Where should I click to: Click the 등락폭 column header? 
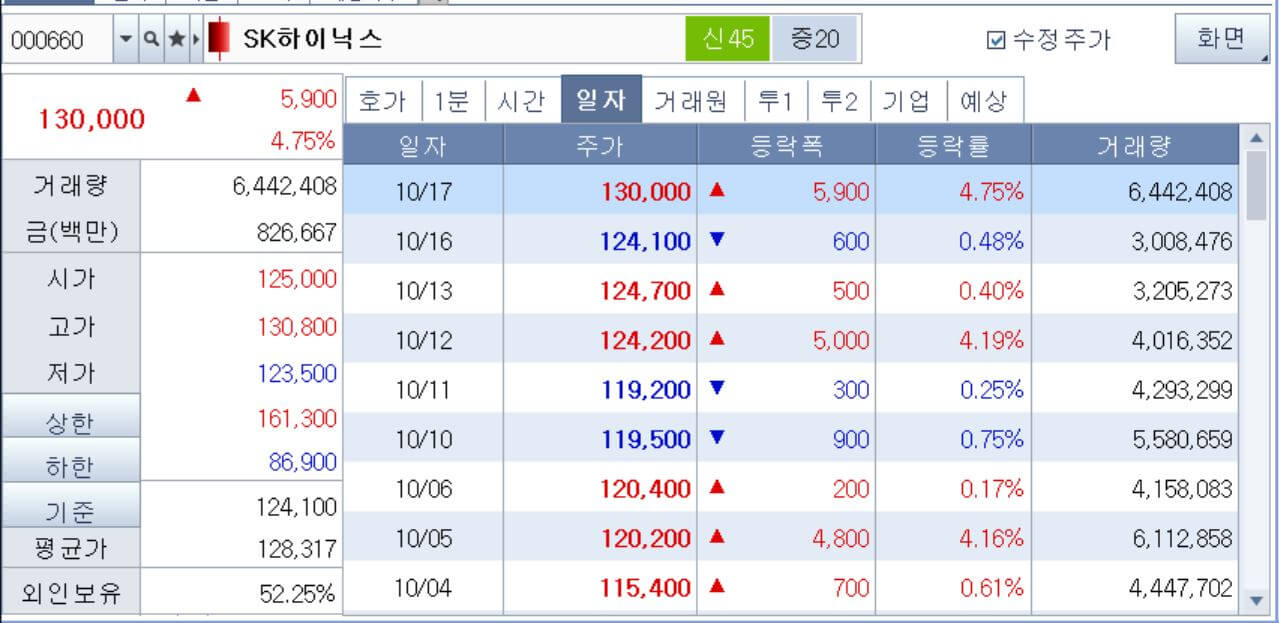click(x=786, y=146)
